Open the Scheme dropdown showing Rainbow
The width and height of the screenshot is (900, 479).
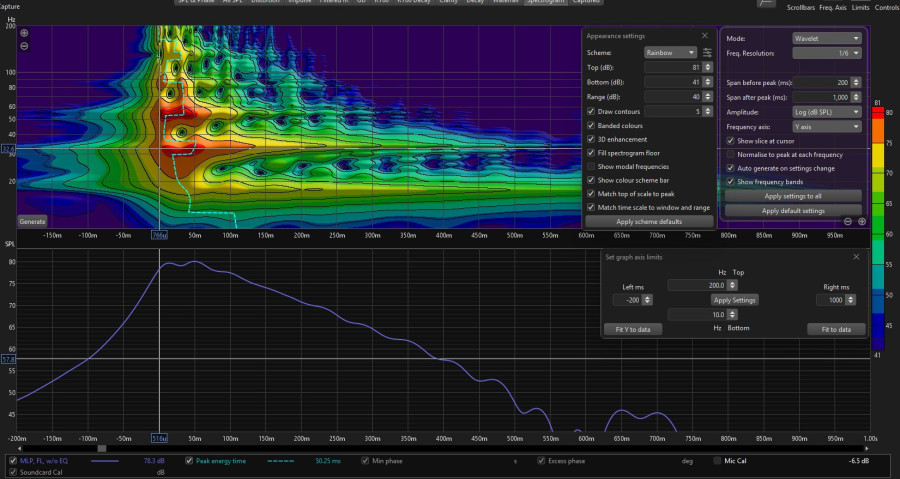(x=670, y=53)
